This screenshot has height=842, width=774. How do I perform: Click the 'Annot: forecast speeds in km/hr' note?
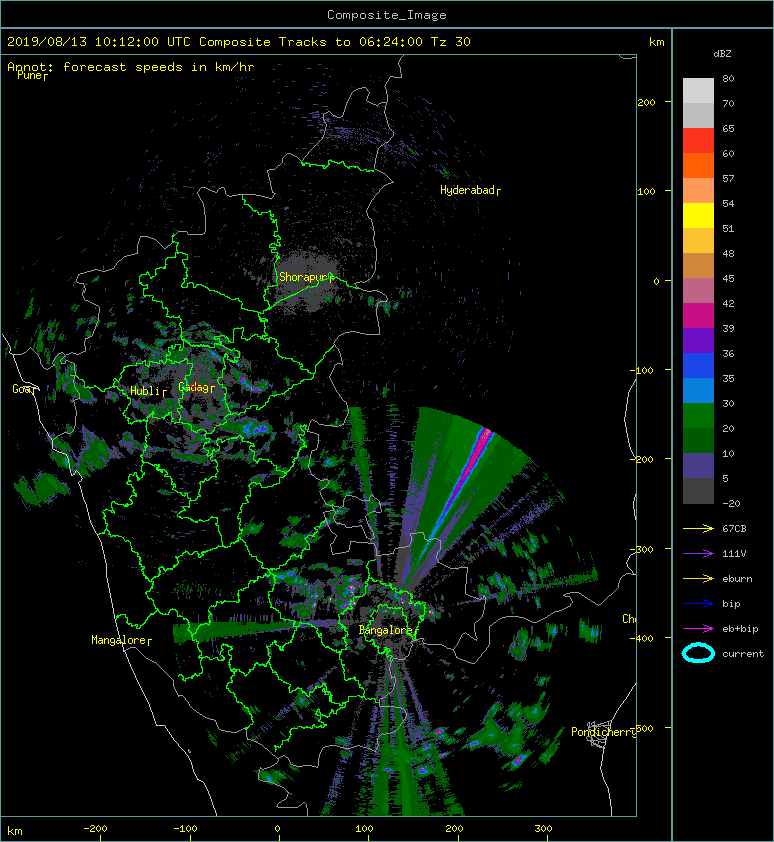[131, 67]
